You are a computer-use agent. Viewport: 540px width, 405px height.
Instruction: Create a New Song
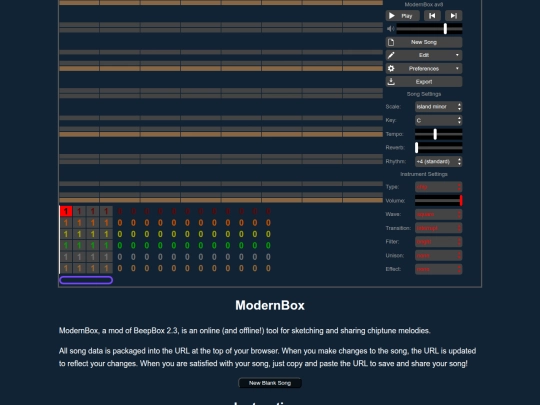424,42
